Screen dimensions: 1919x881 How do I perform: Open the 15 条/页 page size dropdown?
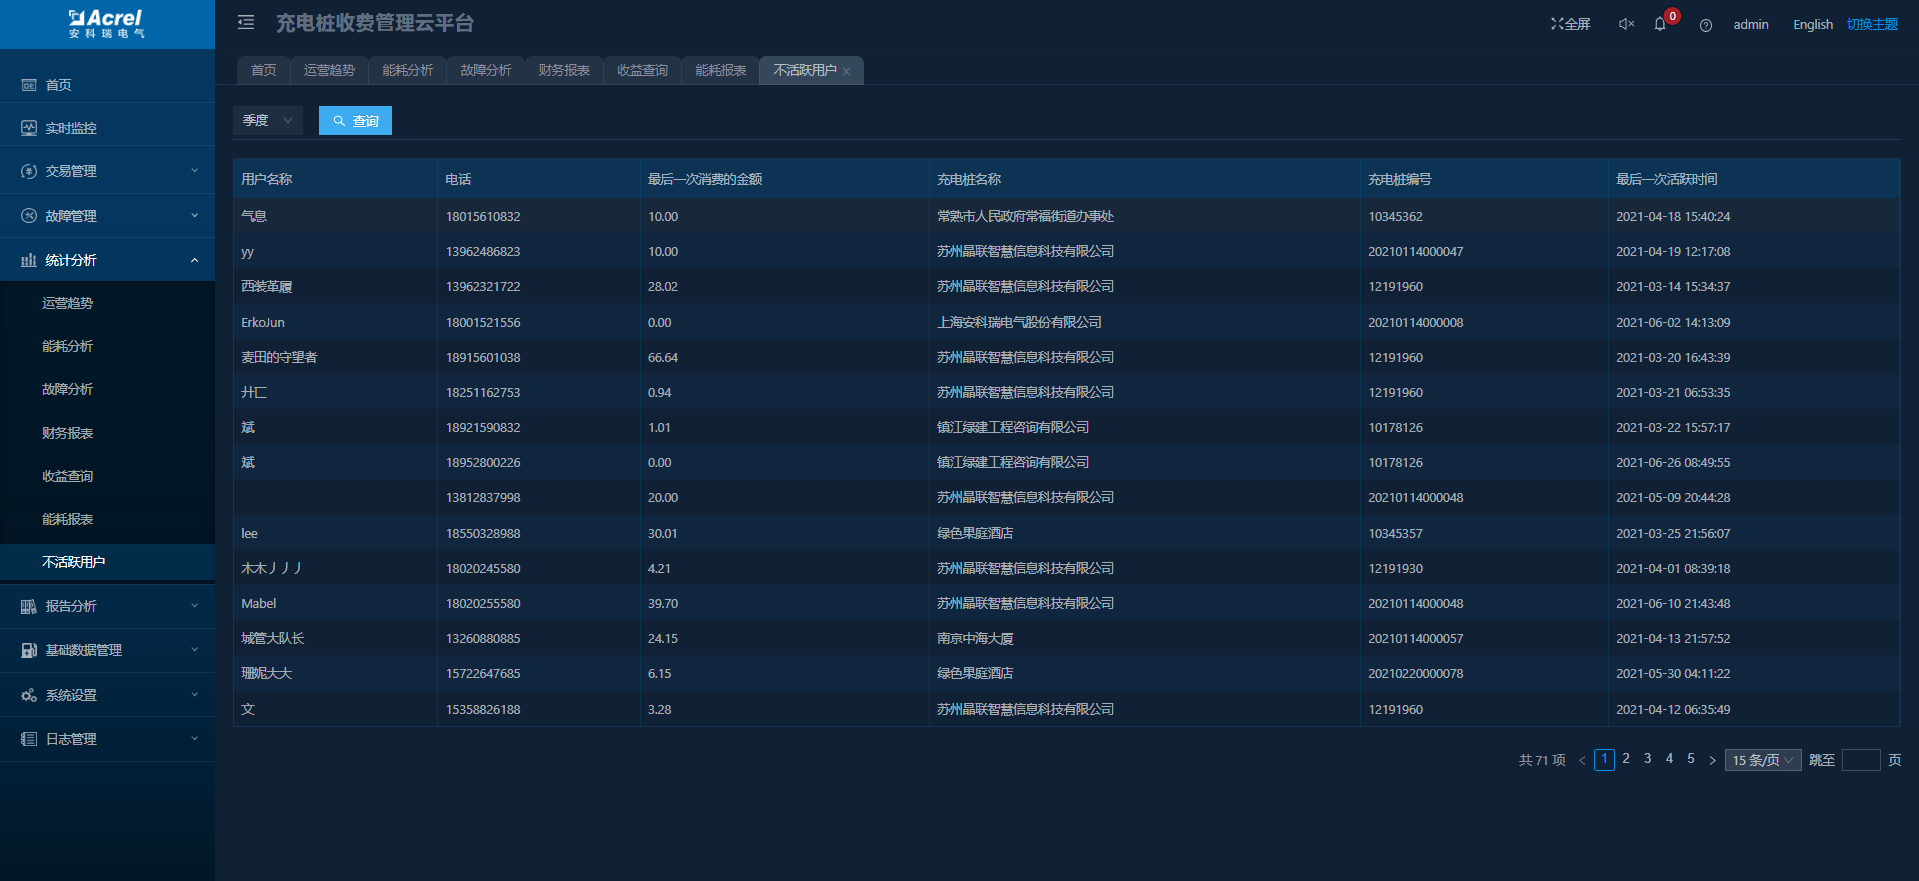coord(1763,760)
